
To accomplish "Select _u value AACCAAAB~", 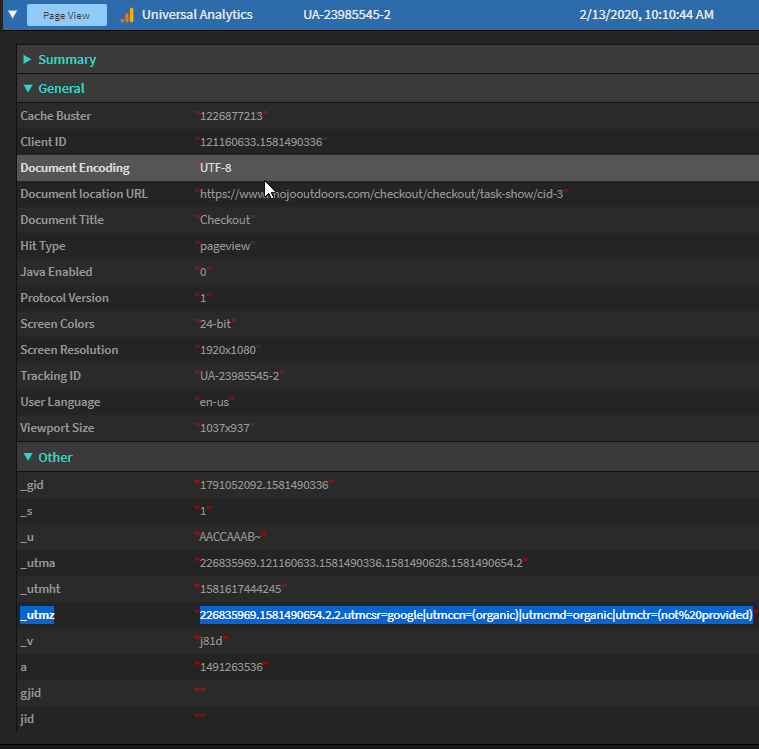I will [230, 537].
